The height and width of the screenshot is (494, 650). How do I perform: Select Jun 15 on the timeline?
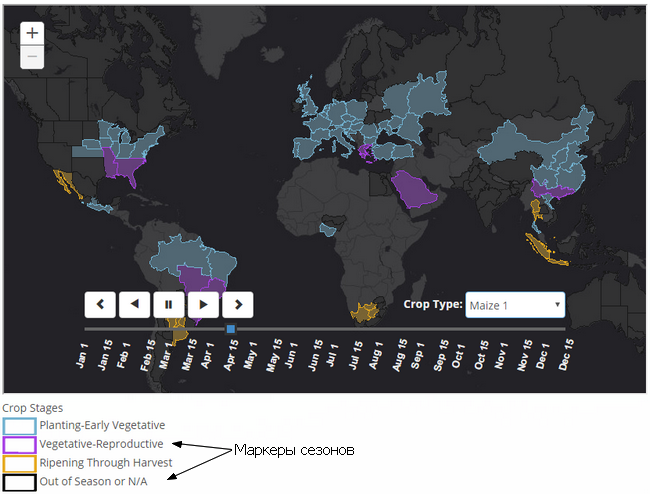click(x=315, y=355)
